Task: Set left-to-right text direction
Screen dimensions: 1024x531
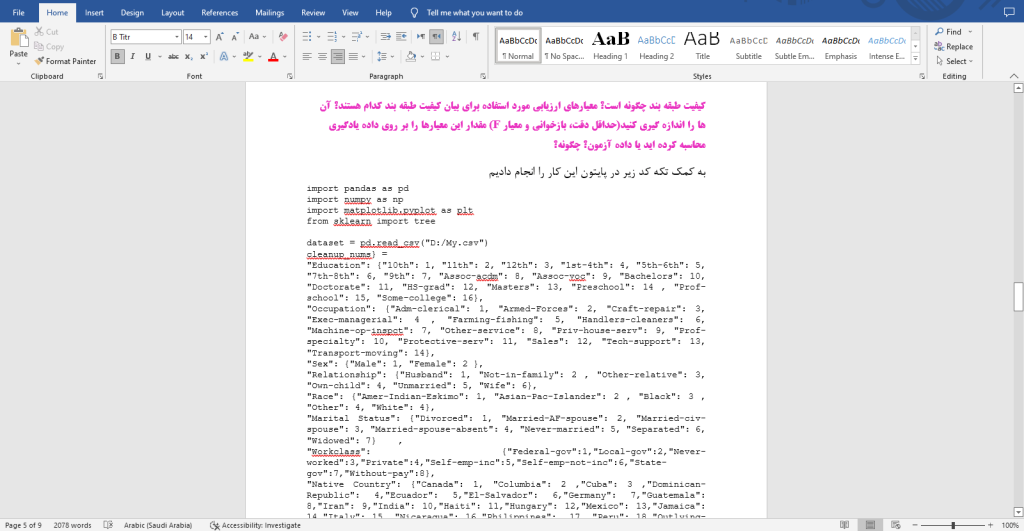Action: [421, 37]
